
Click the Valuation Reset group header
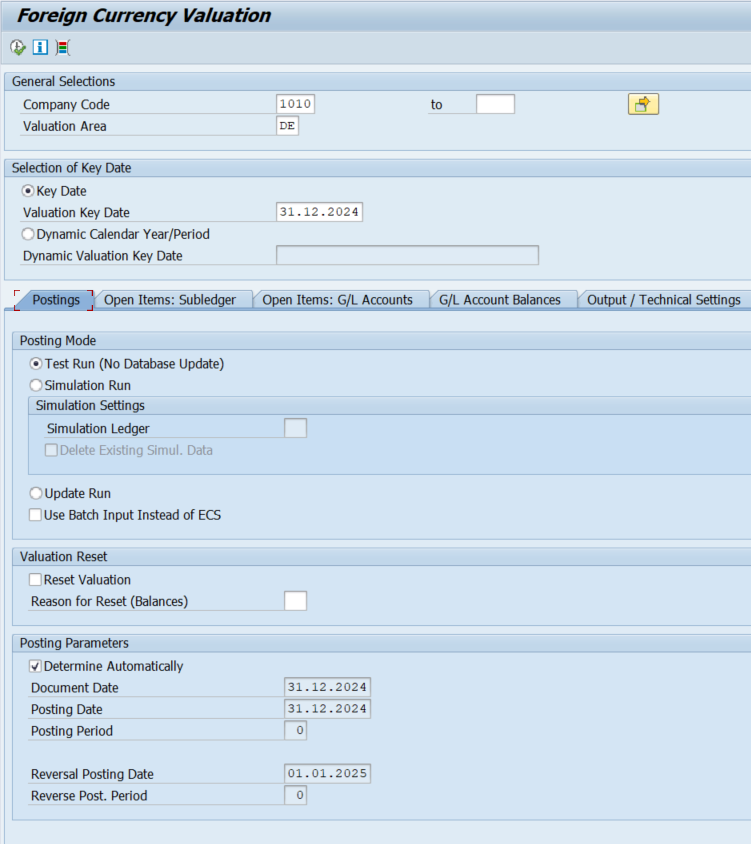coord(64,557)
